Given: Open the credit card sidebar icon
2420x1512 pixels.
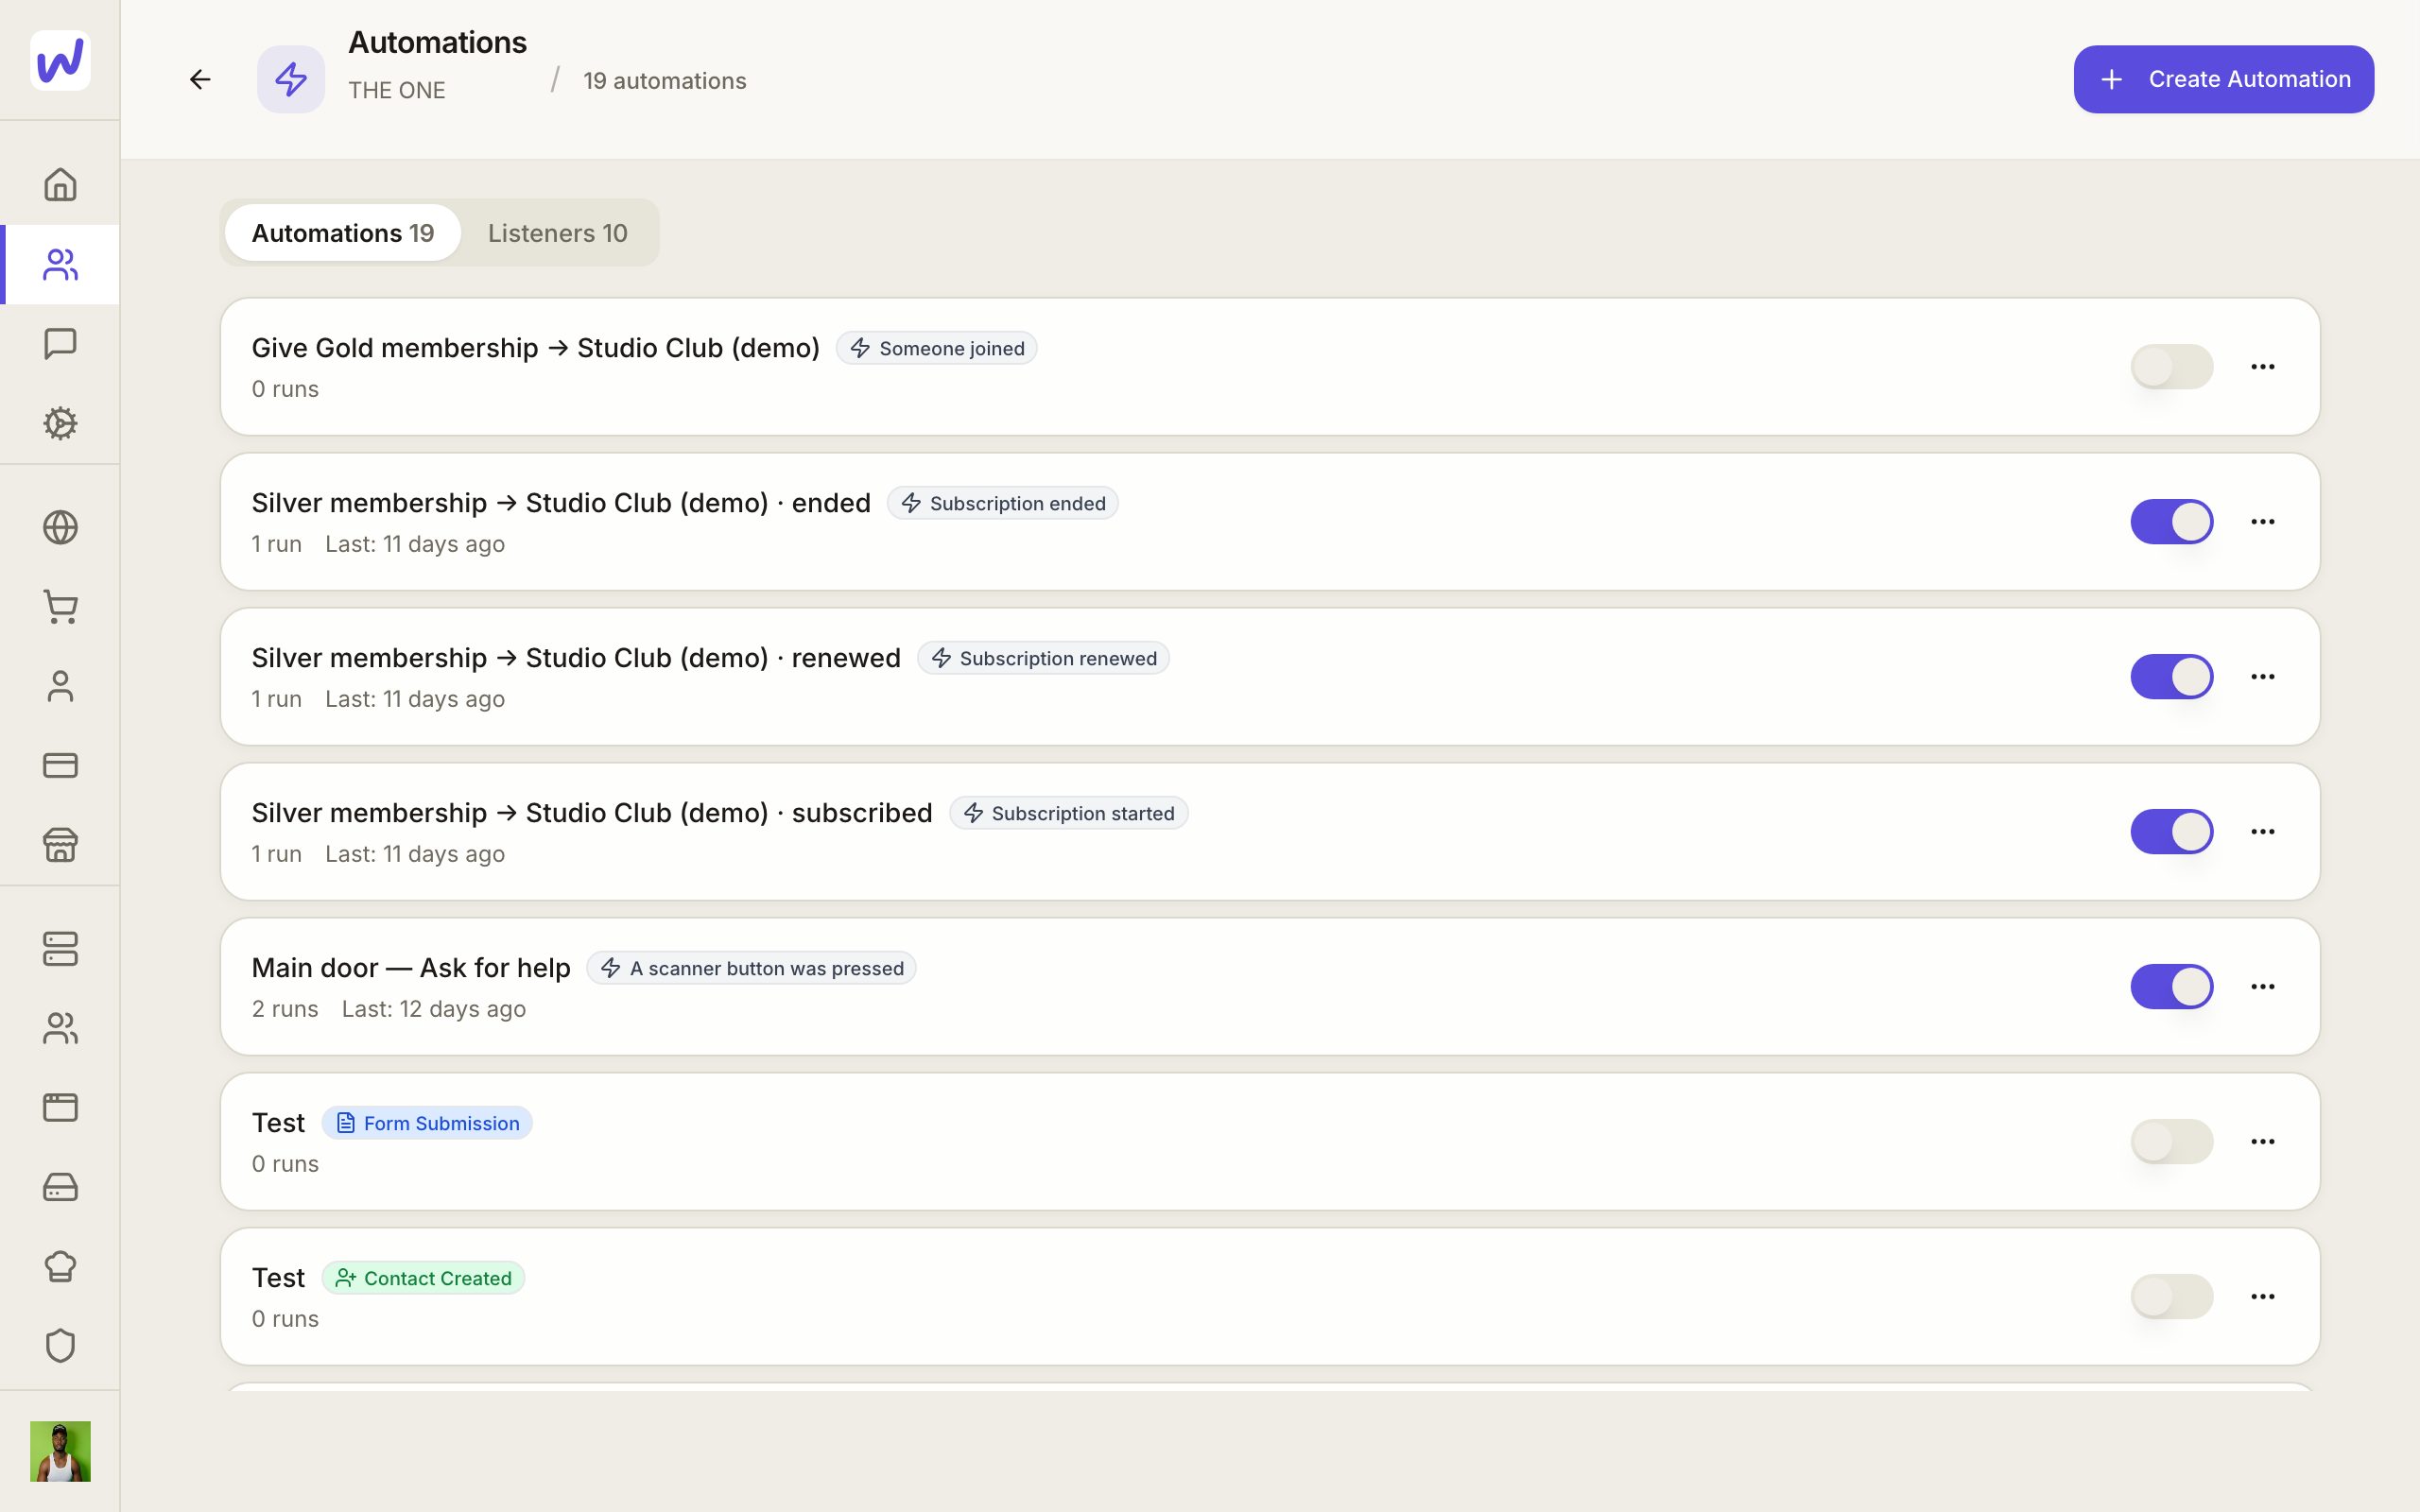Looking at the screenshot, I should [x=60, y=765].
